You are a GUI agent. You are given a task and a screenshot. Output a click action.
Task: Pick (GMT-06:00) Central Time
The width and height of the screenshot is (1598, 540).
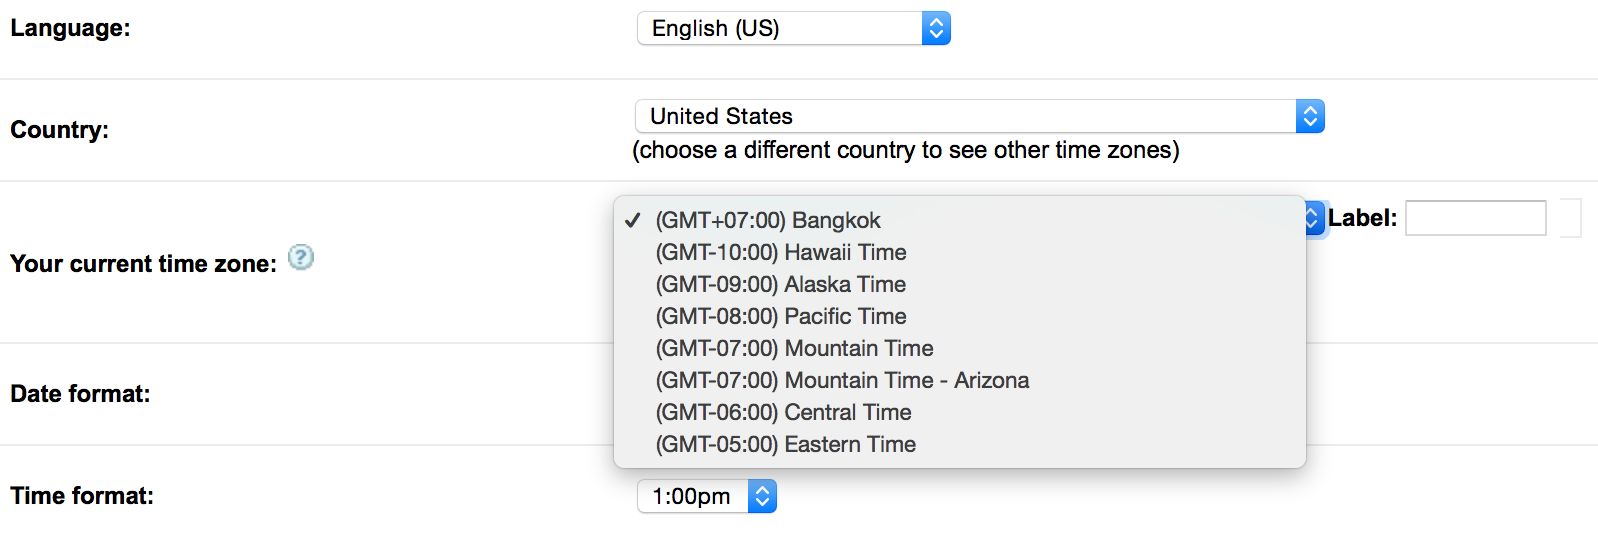click(783, 412)
